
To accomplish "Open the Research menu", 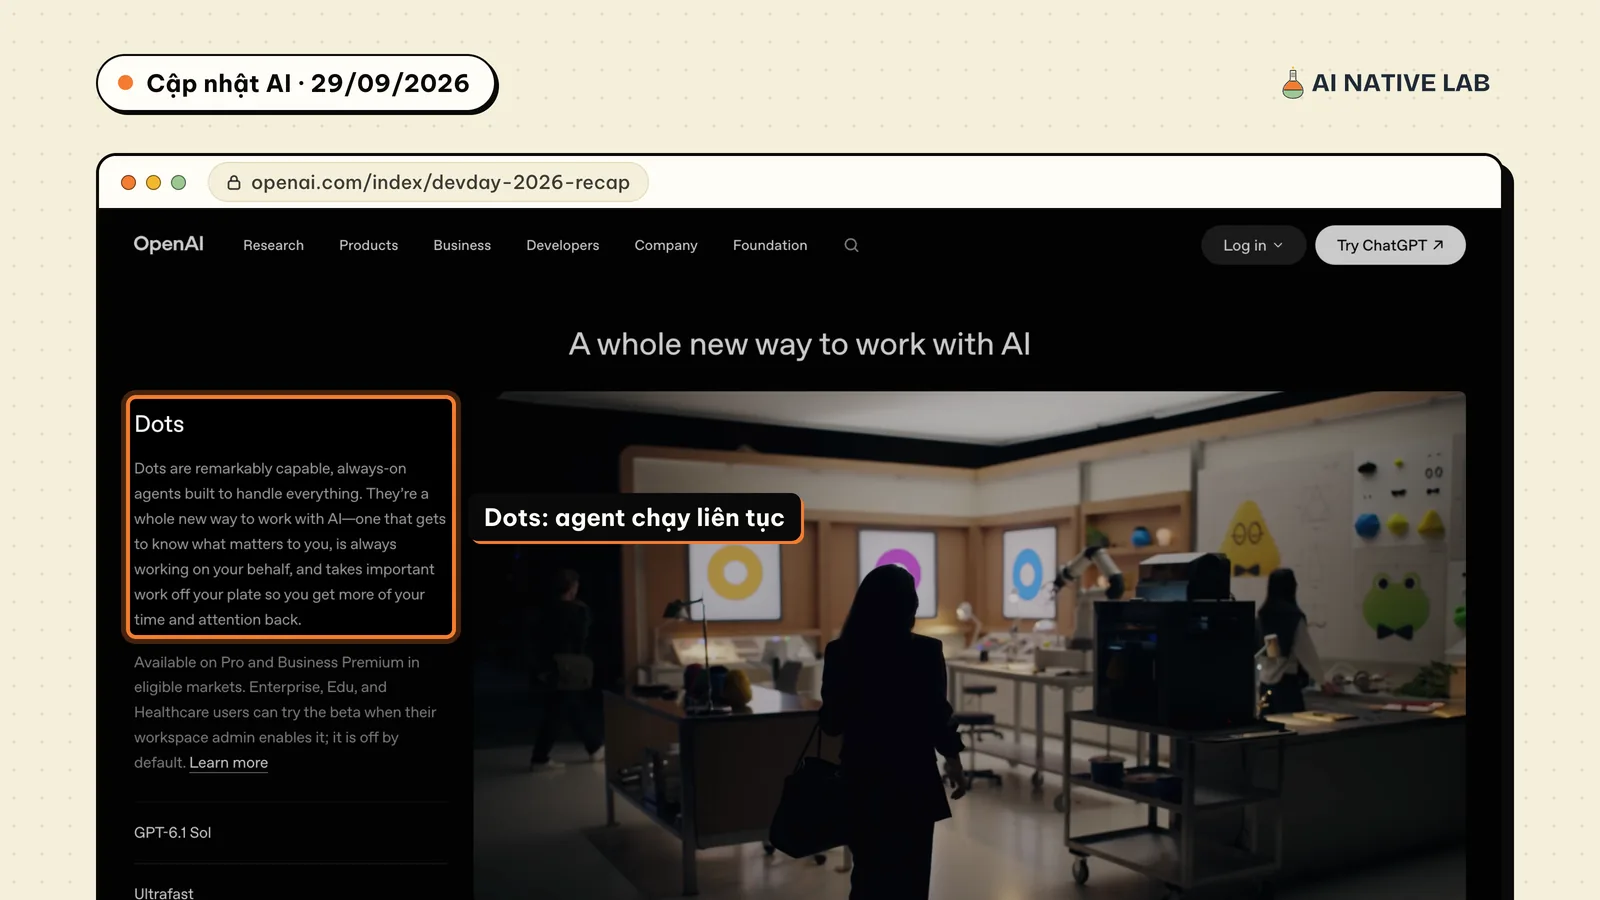I will point(273,245).
